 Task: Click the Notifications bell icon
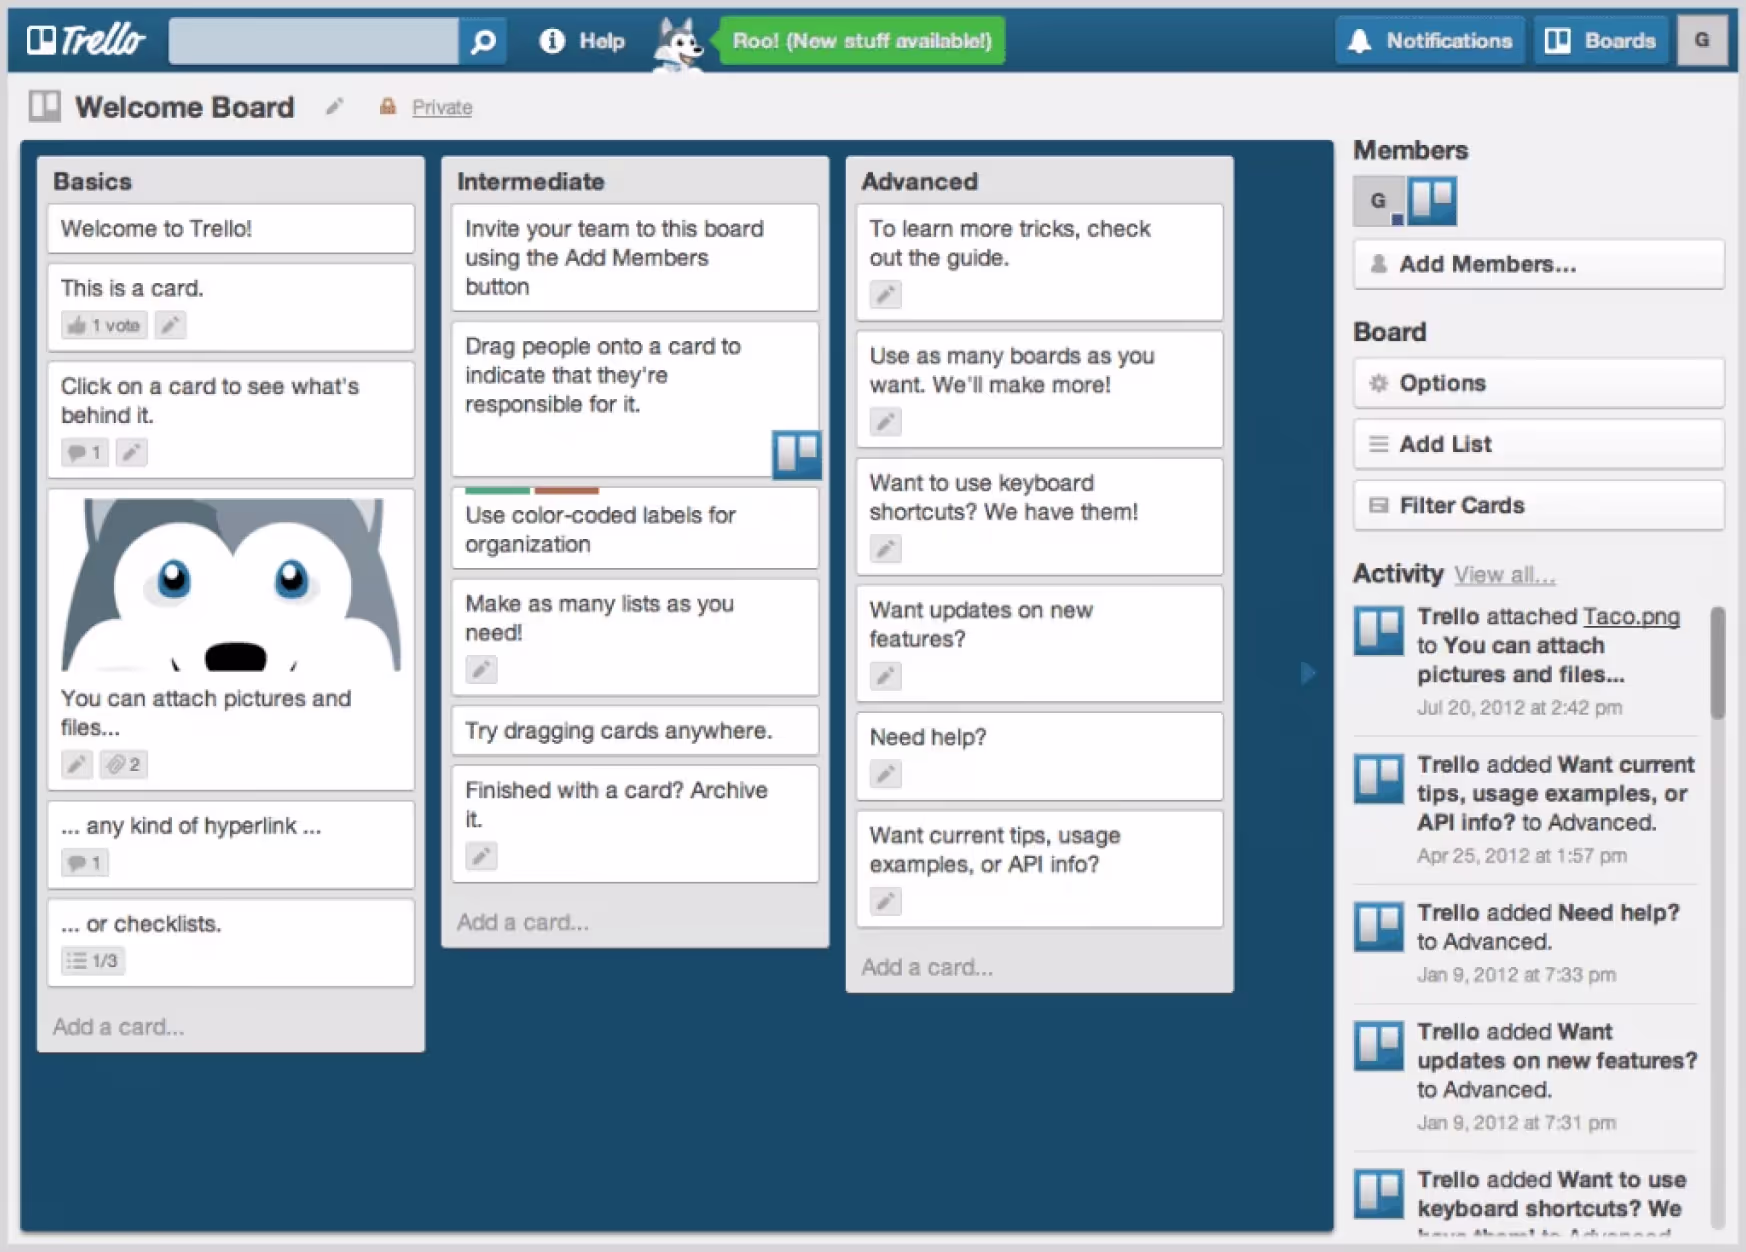click(1359, 41)
